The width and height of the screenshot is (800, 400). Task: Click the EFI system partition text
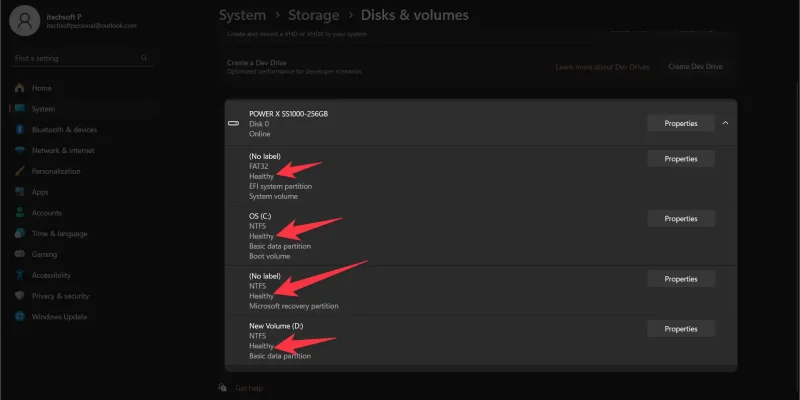tap(281, 186)
